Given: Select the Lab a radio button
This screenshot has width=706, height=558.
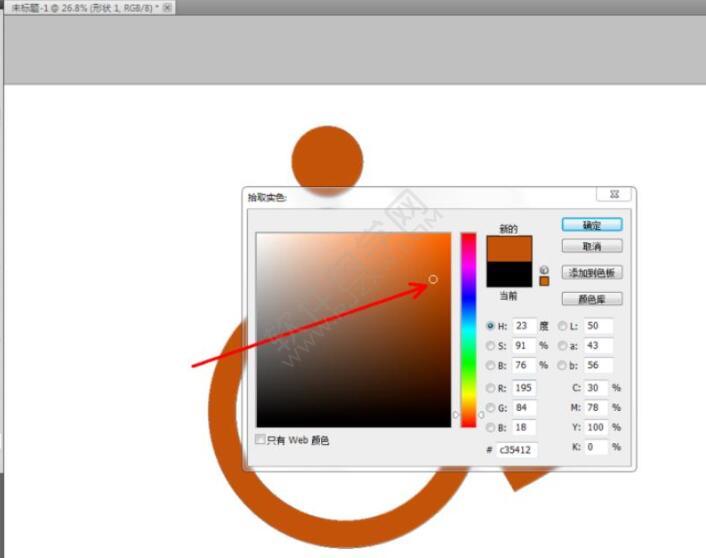Looking at the screenshot, I should tap(562, 345).
